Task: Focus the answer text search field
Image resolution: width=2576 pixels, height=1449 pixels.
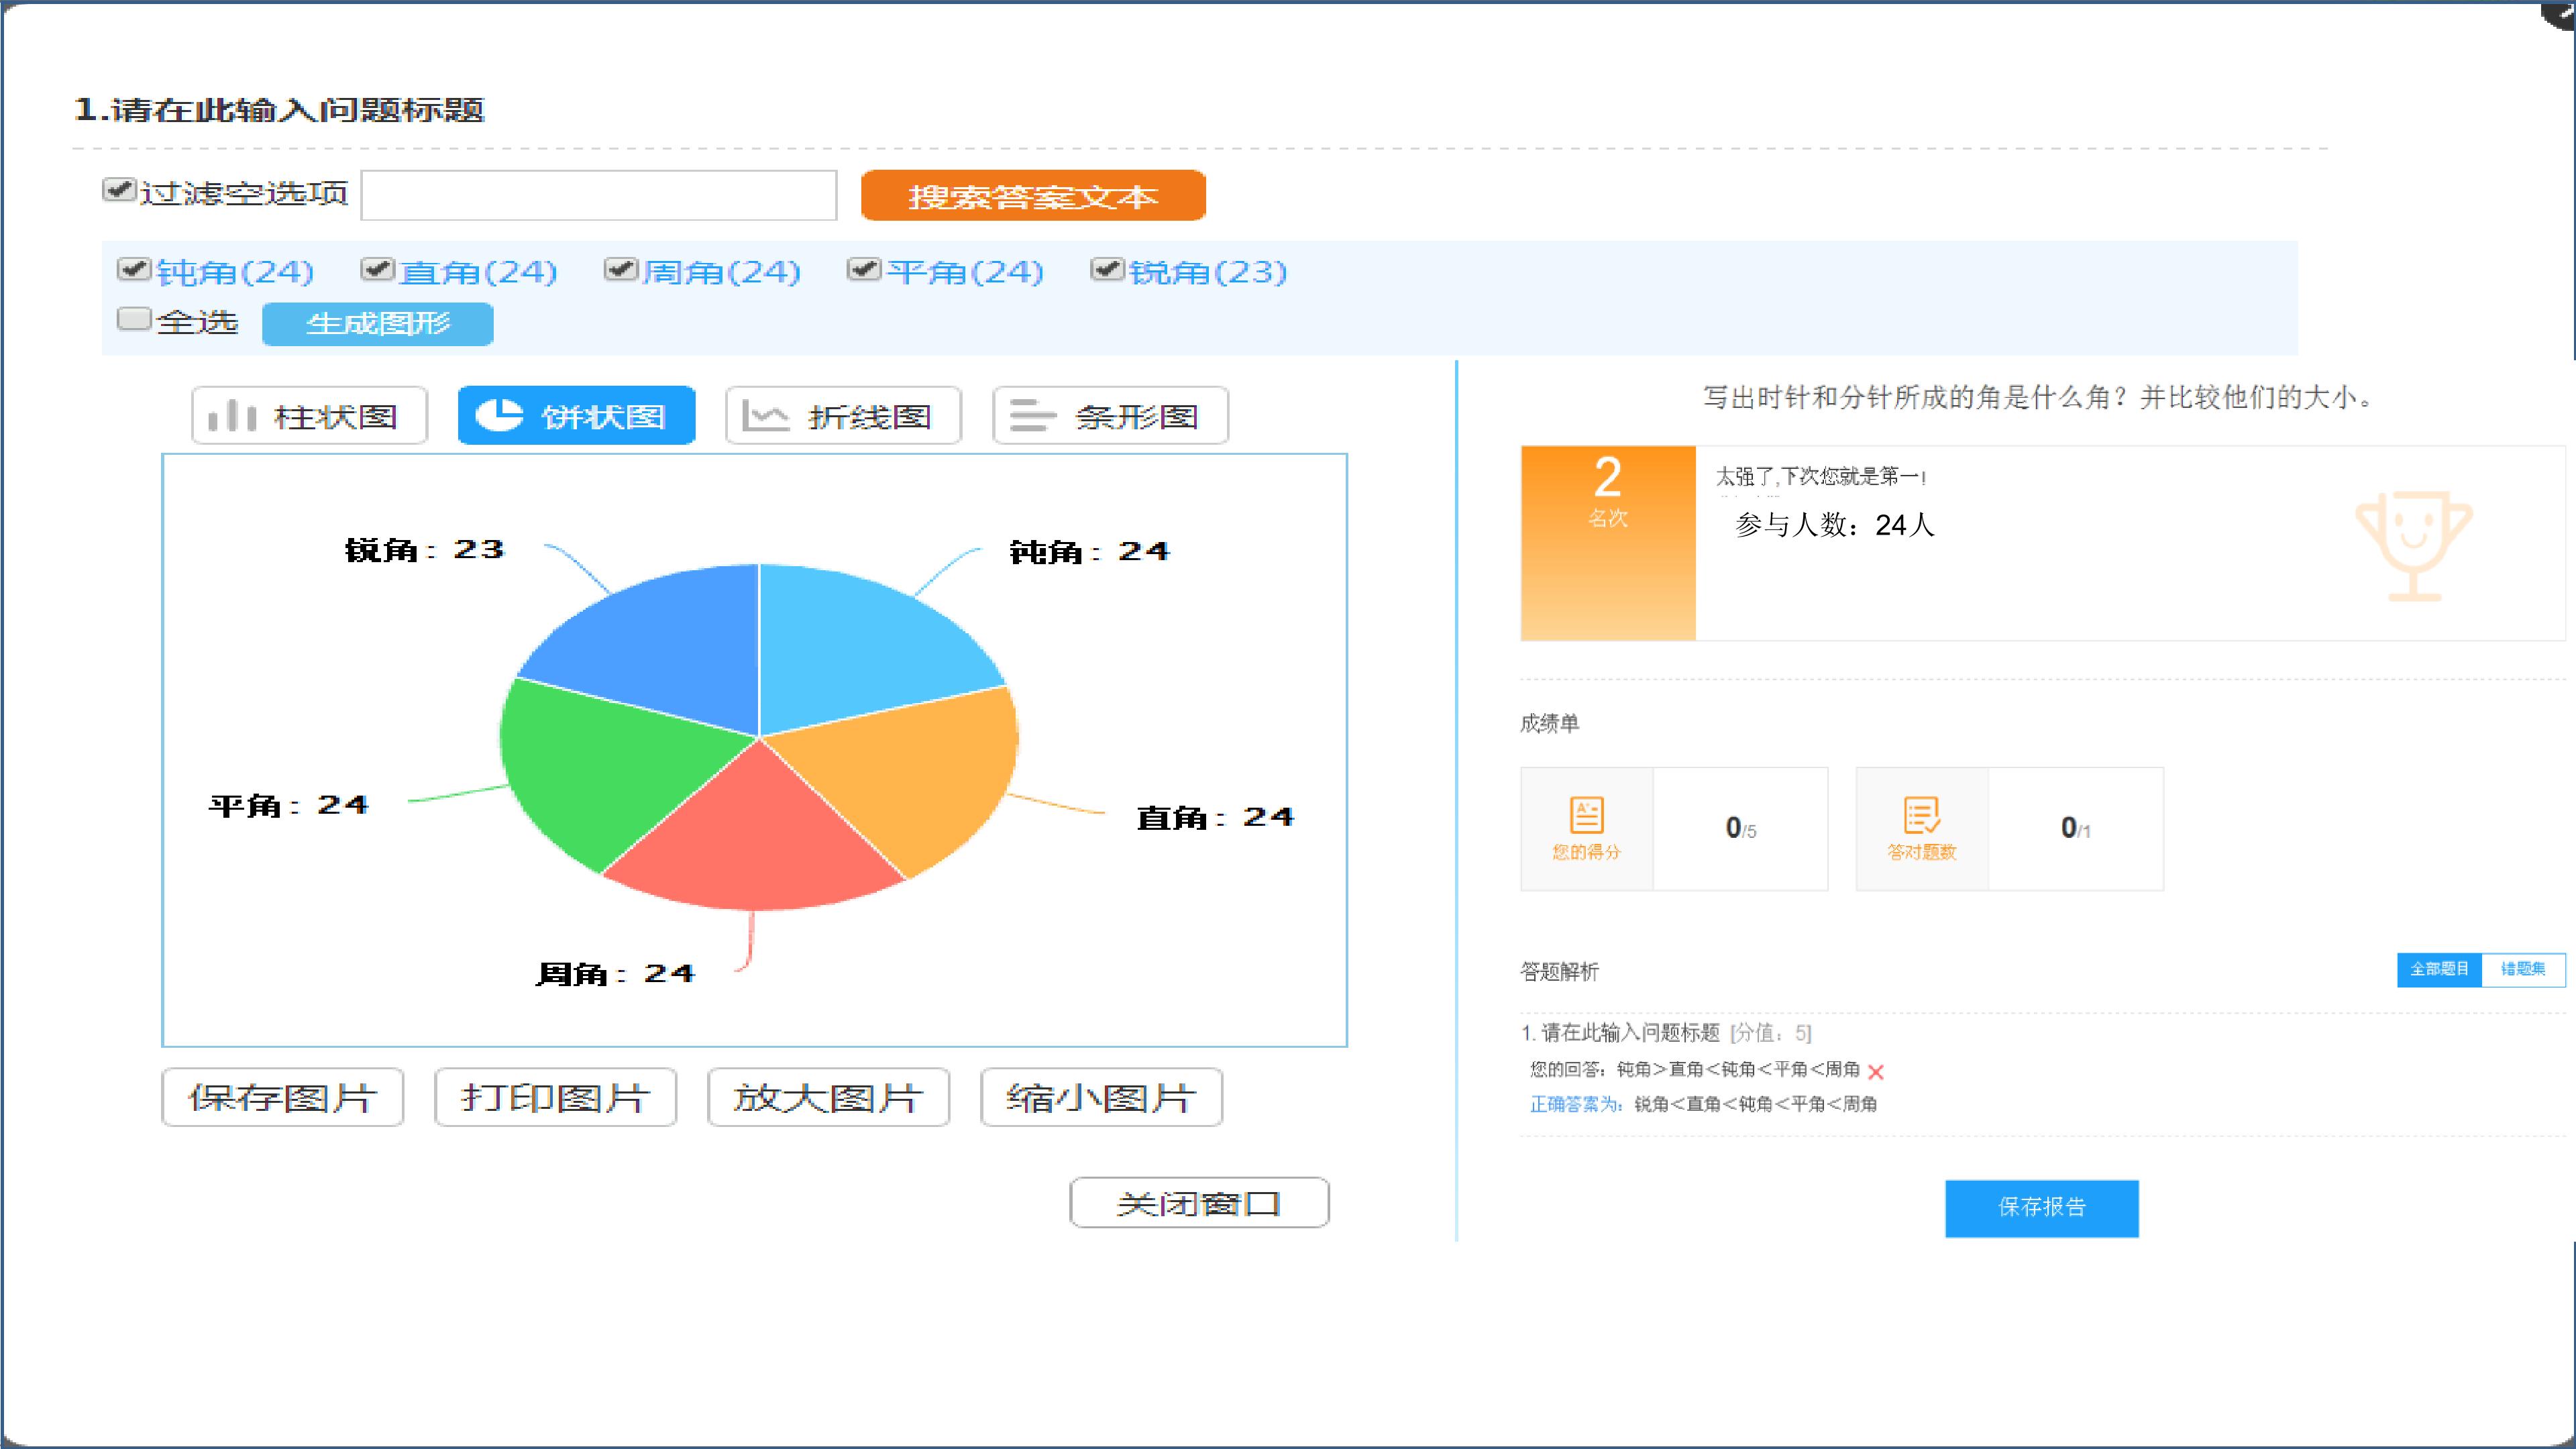Action: tap(599, 195)
